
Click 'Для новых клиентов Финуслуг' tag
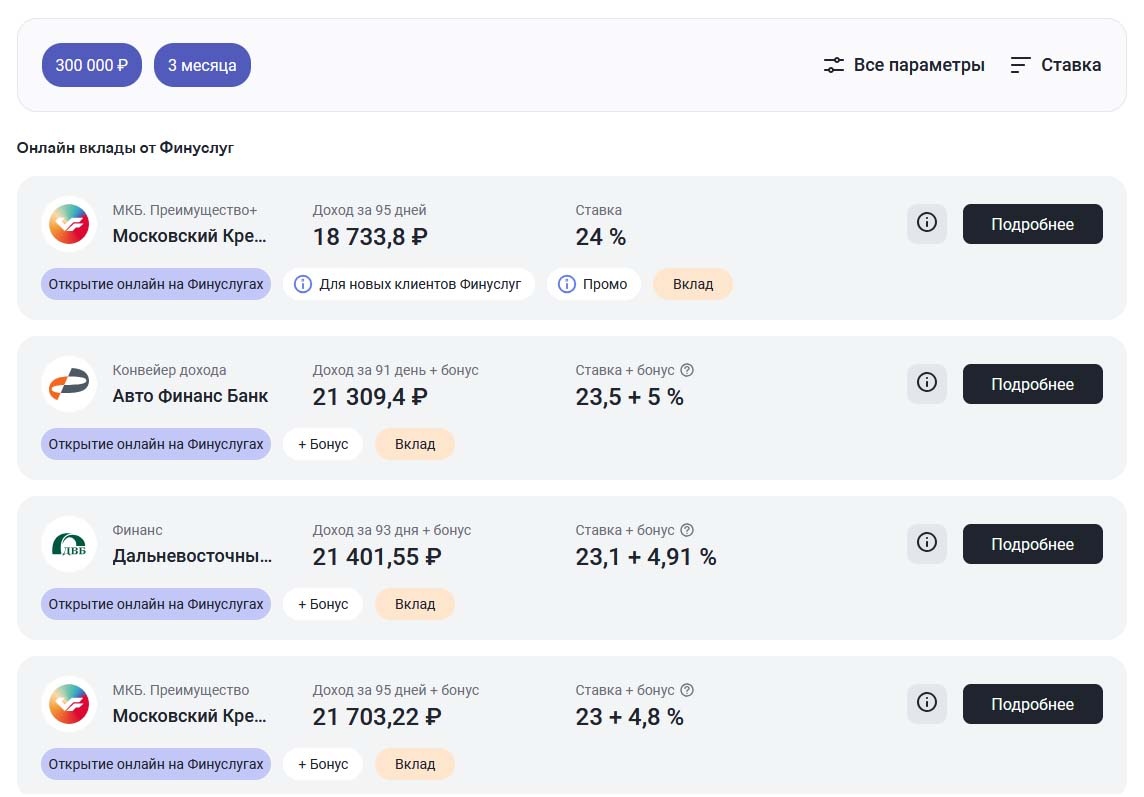point(409,284)
